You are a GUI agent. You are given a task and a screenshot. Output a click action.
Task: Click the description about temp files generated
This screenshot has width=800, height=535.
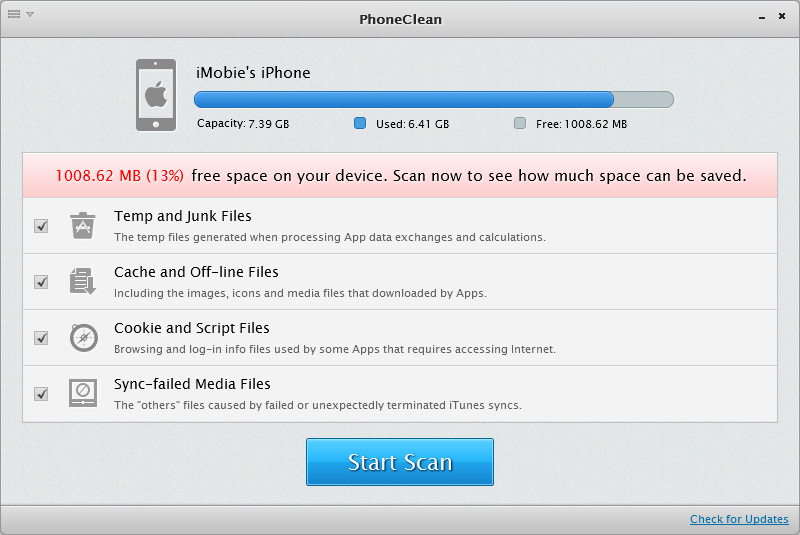coord(330,237)
